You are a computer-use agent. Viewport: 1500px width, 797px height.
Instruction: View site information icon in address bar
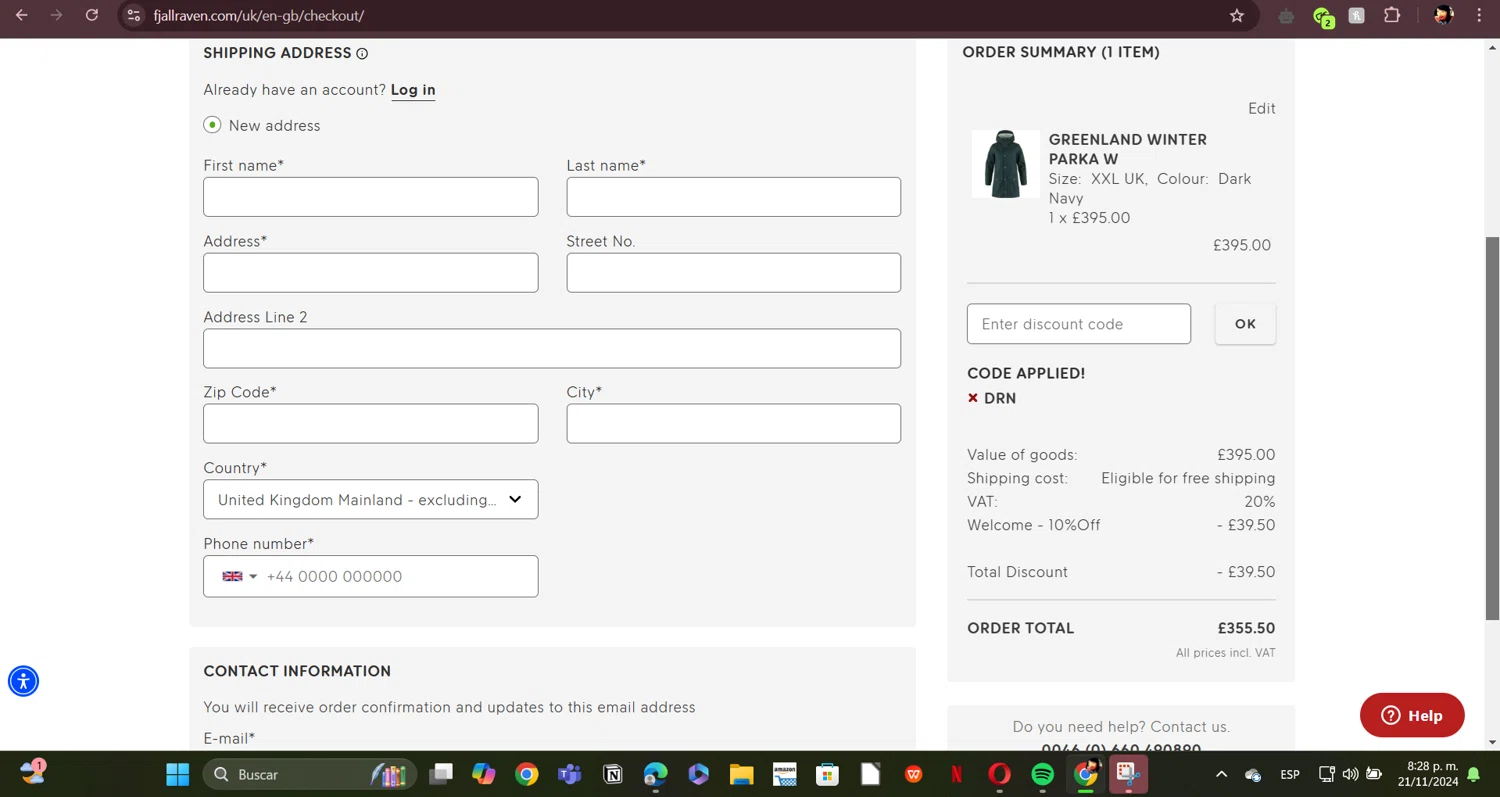(134, 16)
